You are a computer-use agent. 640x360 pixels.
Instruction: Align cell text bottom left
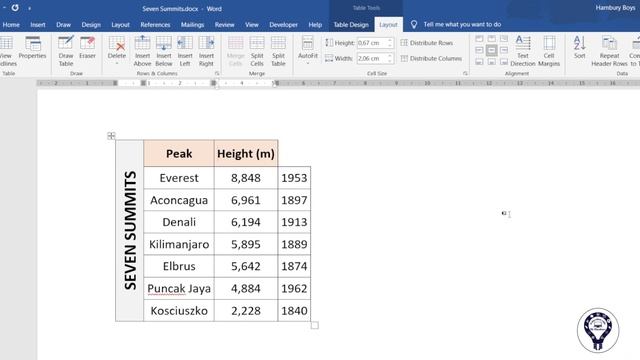480,62
